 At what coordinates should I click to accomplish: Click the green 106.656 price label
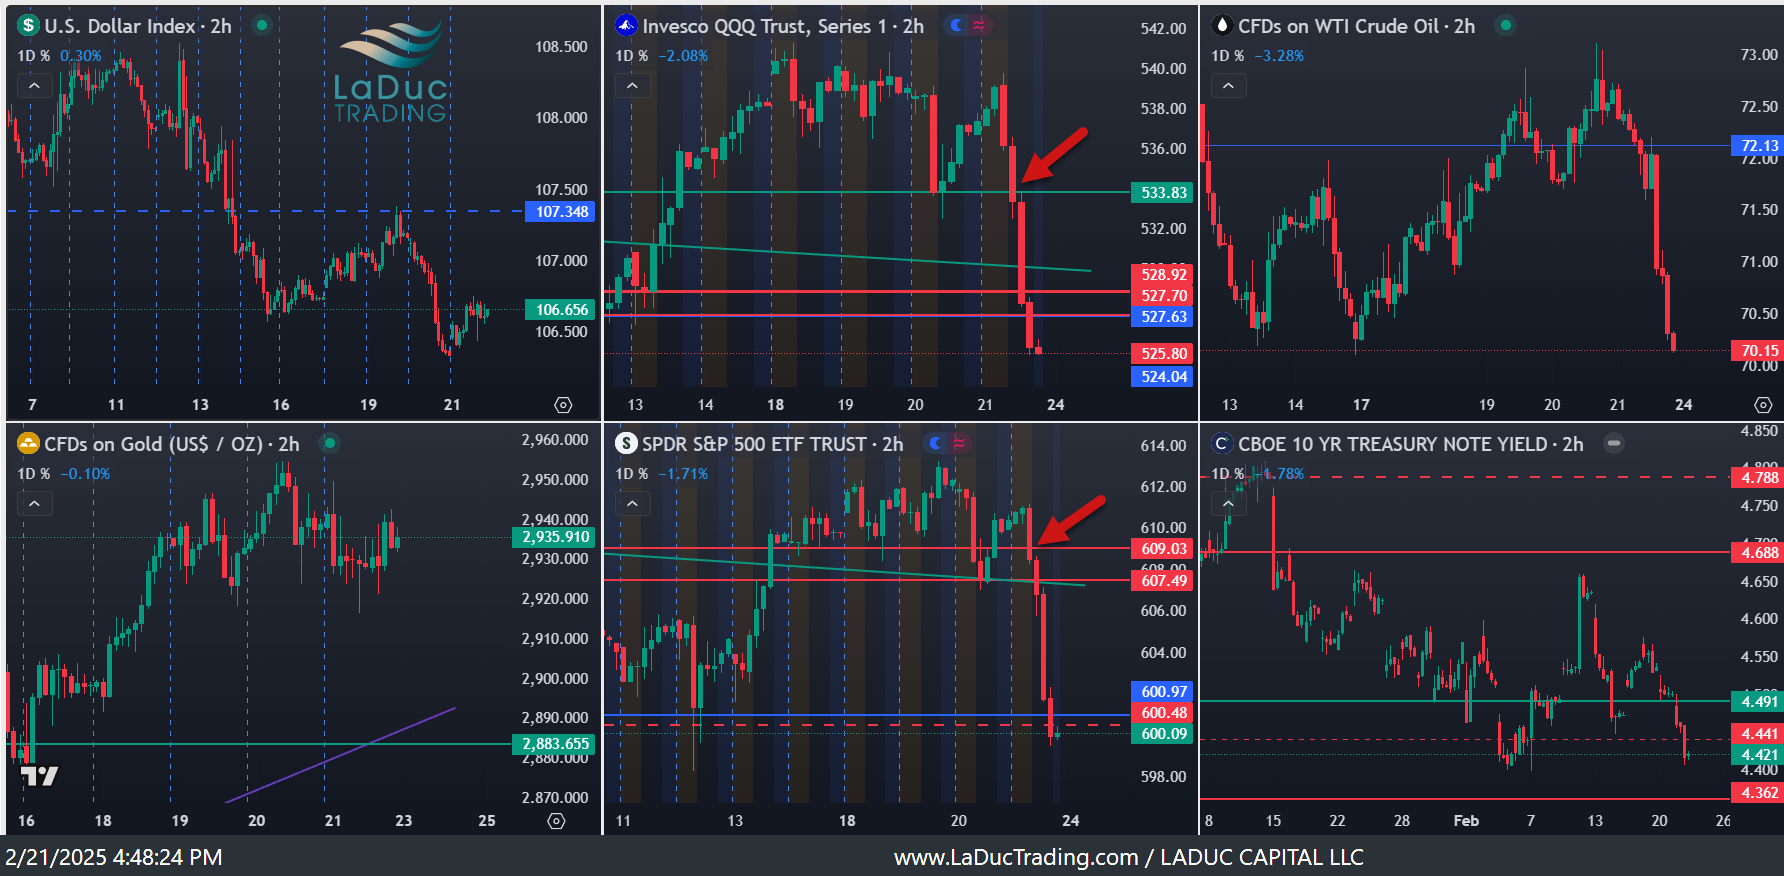point(560,310)
